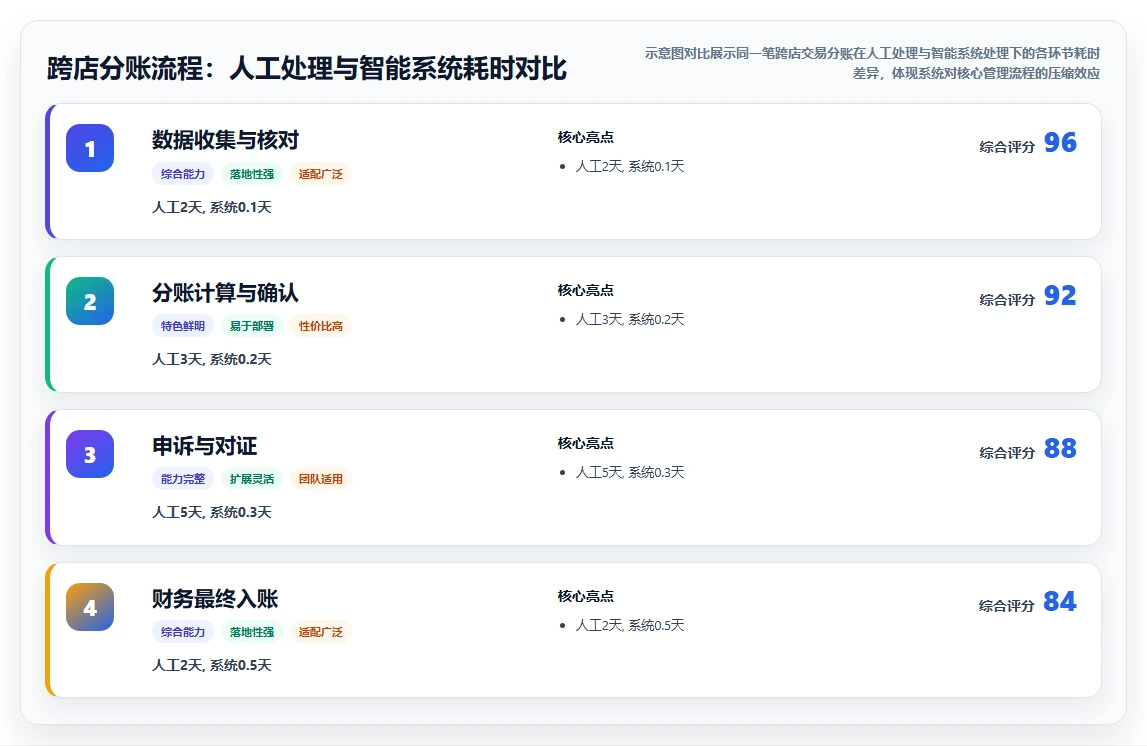Click the score 96 value
The width and height of the screenshot is (1147, 746).
[x=1060, y=142]
